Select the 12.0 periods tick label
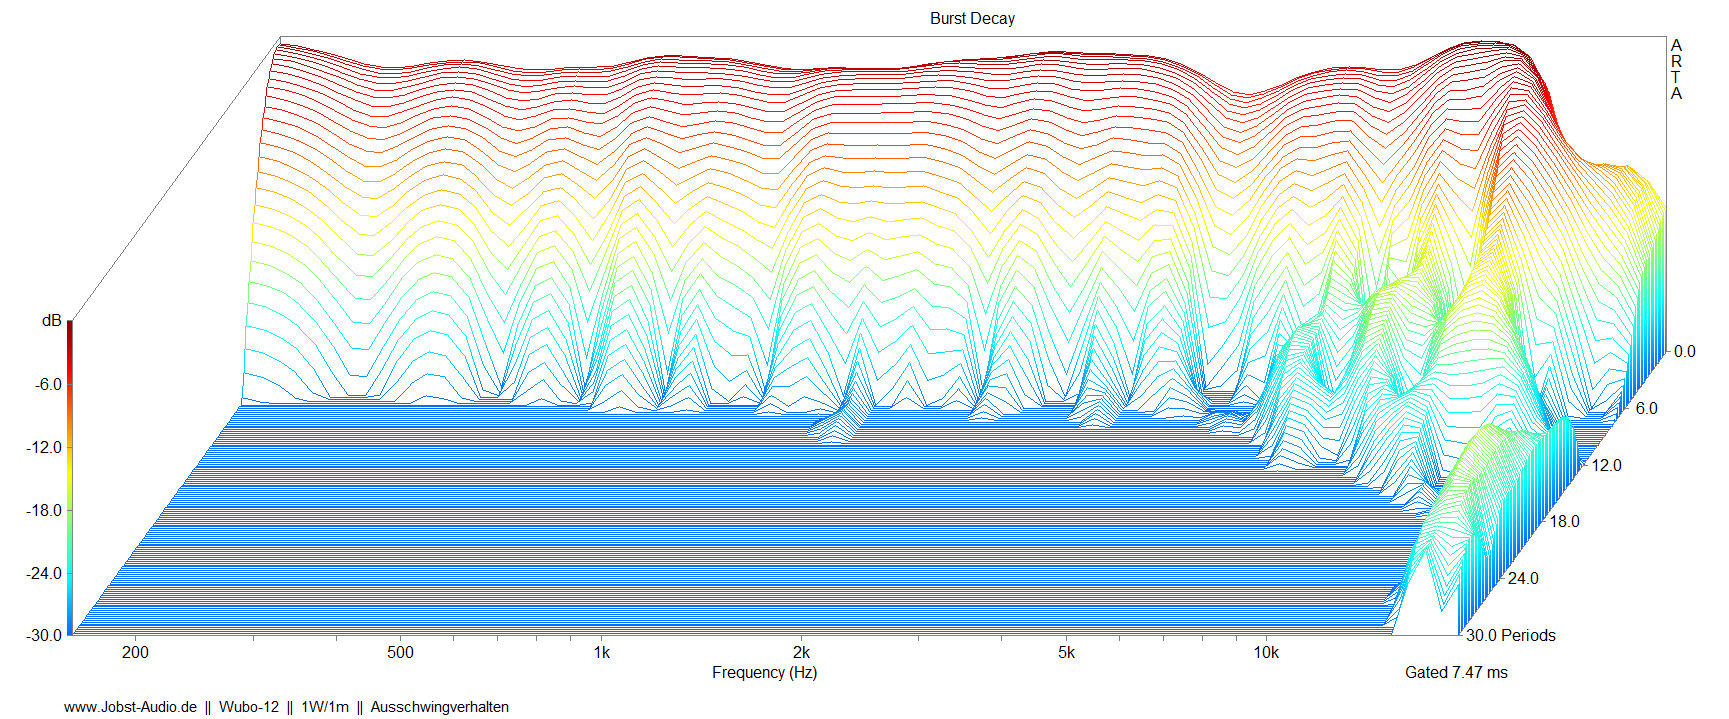The image size is (1729, 719). 1606,465
